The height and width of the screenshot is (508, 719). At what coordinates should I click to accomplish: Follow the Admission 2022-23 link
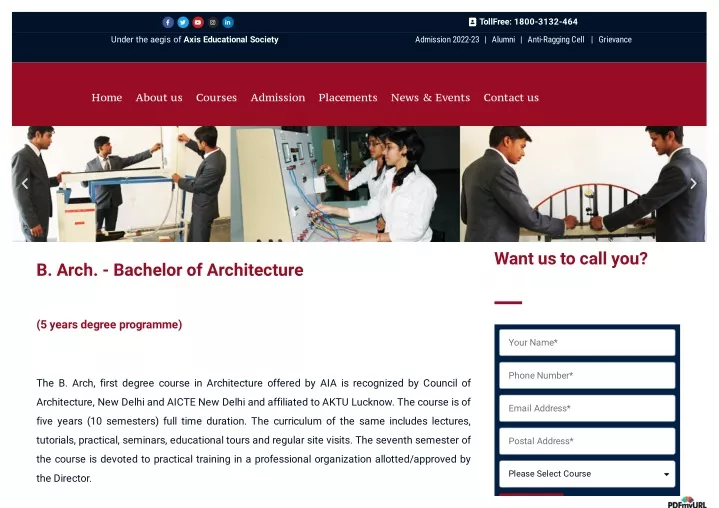tap(447, 39)
